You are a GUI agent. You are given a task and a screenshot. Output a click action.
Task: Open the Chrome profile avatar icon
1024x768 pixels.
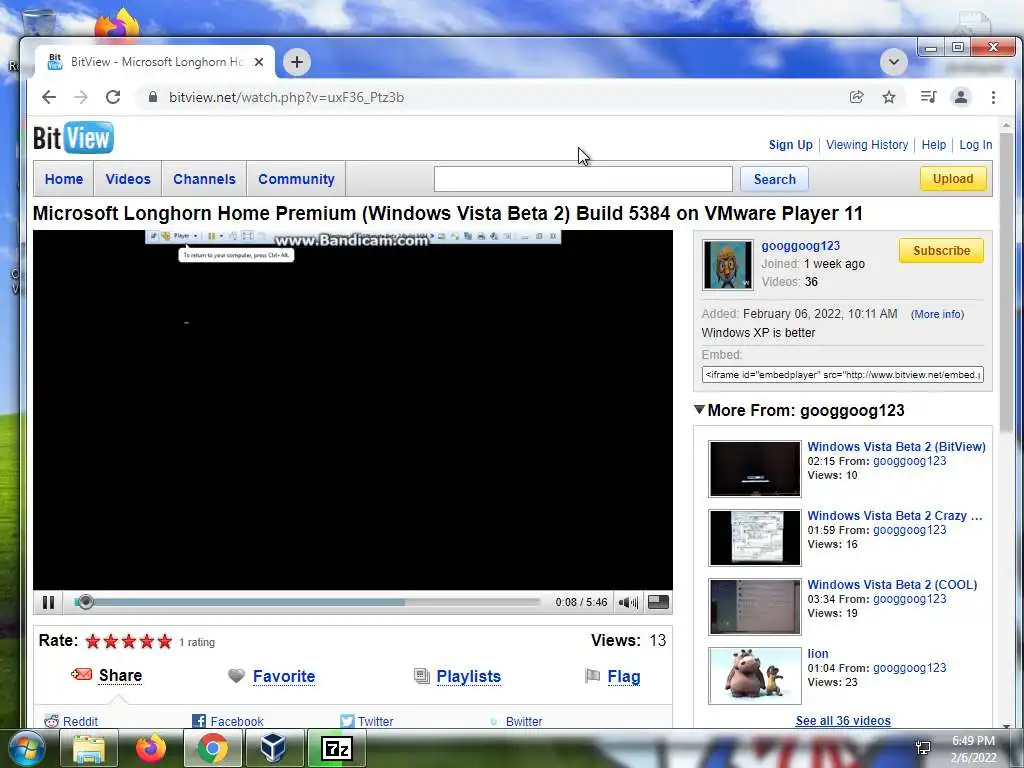click(x=961, y=97)
